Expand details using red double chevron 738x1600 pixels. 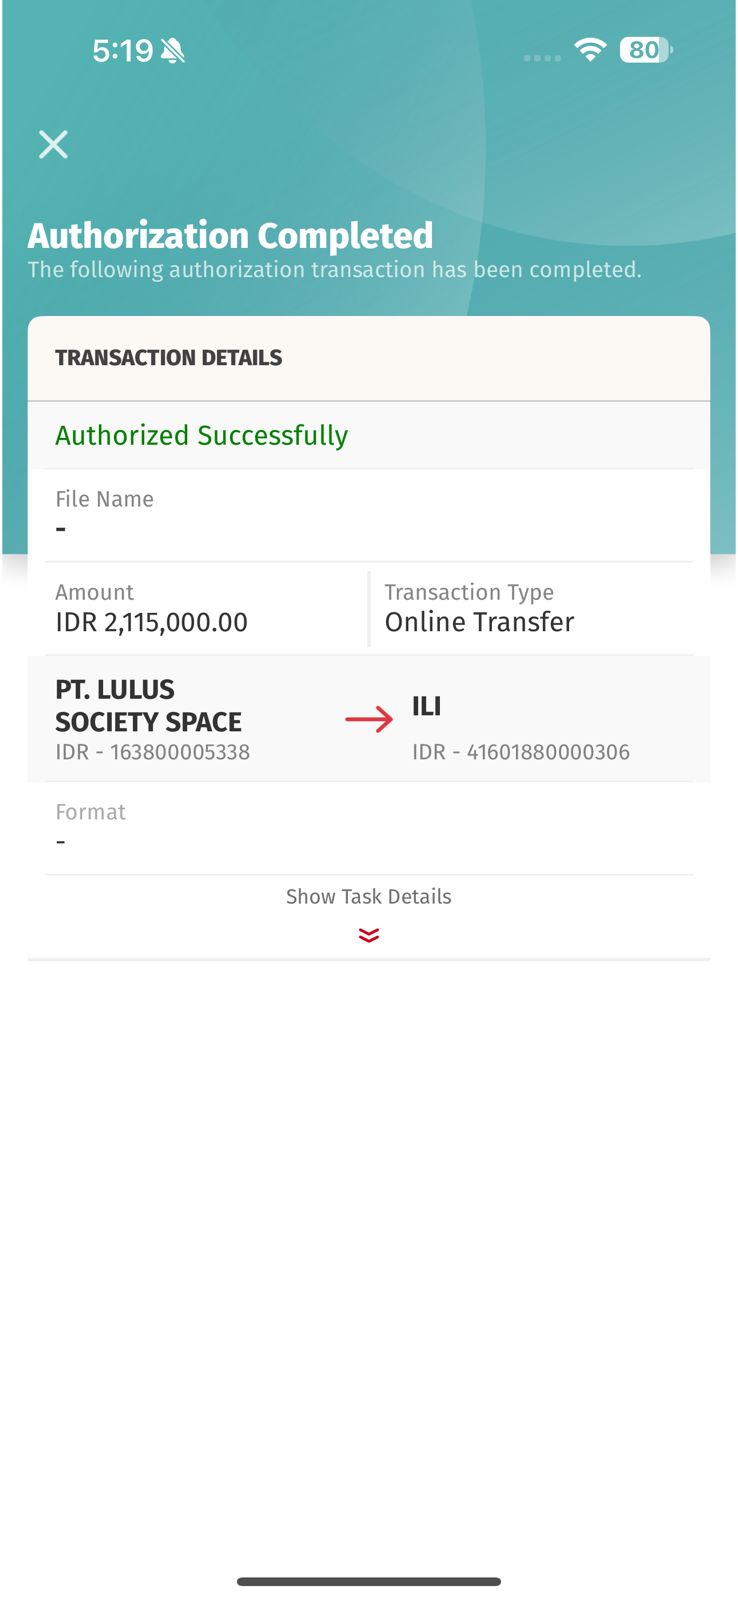(369, 936)
